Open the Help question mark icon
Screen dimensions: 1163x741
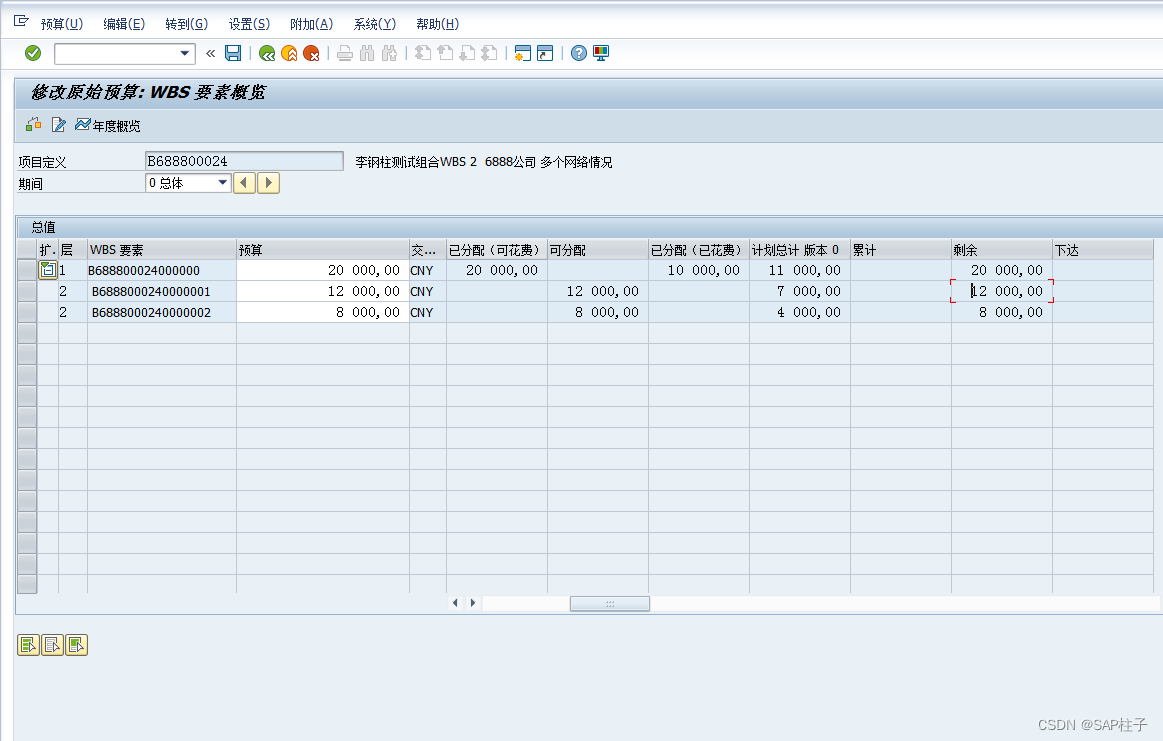coord(579,53)
